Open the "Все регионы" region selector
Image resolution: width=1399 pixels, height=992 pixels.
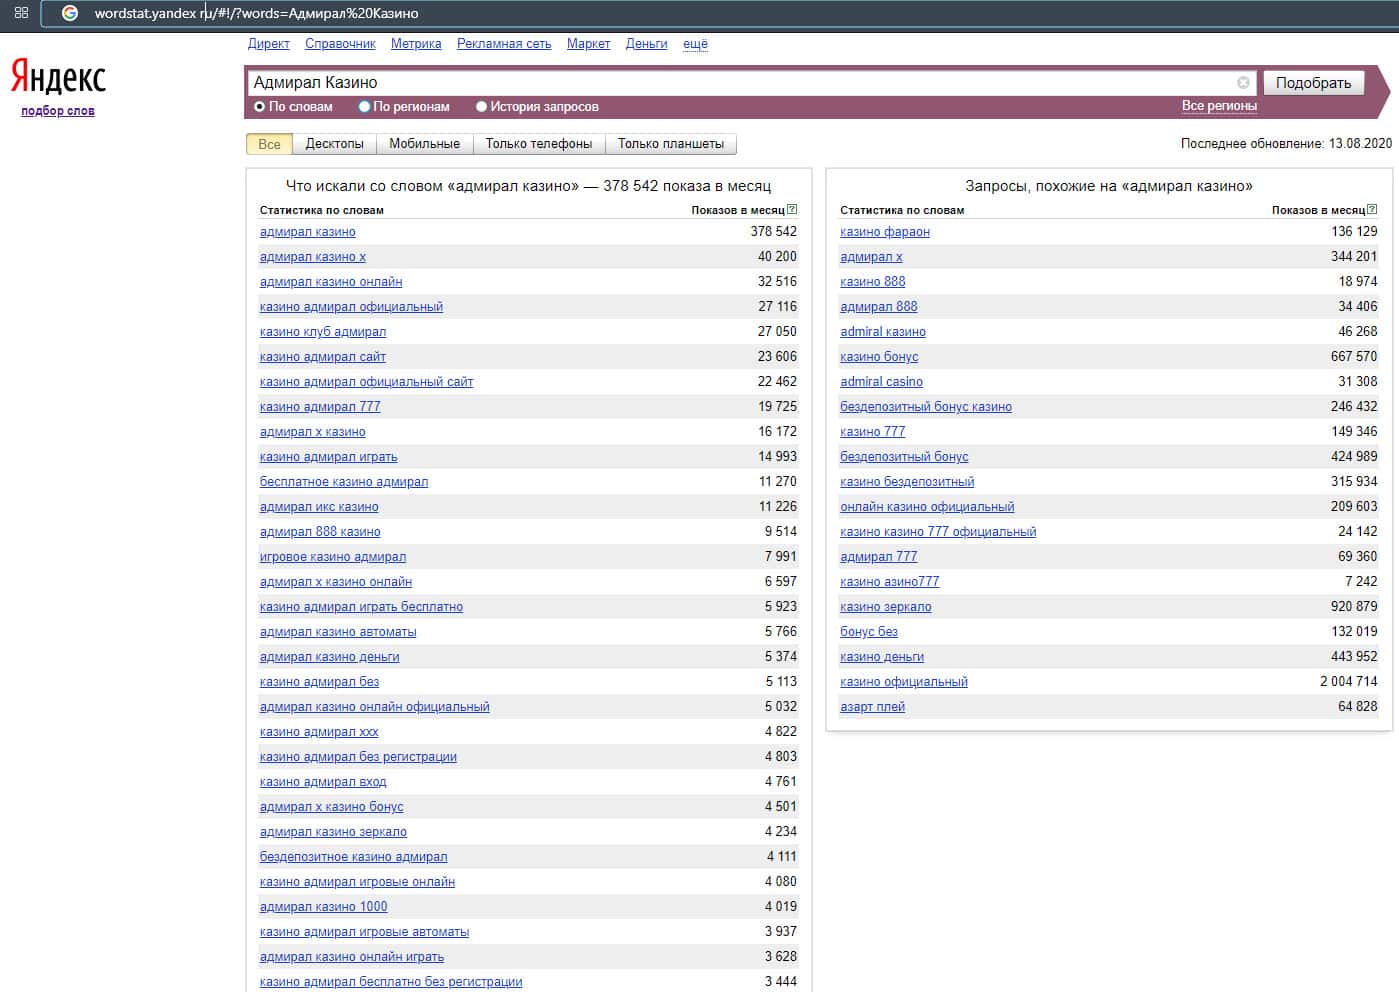pyautogui.click(x=1218, y=106)
